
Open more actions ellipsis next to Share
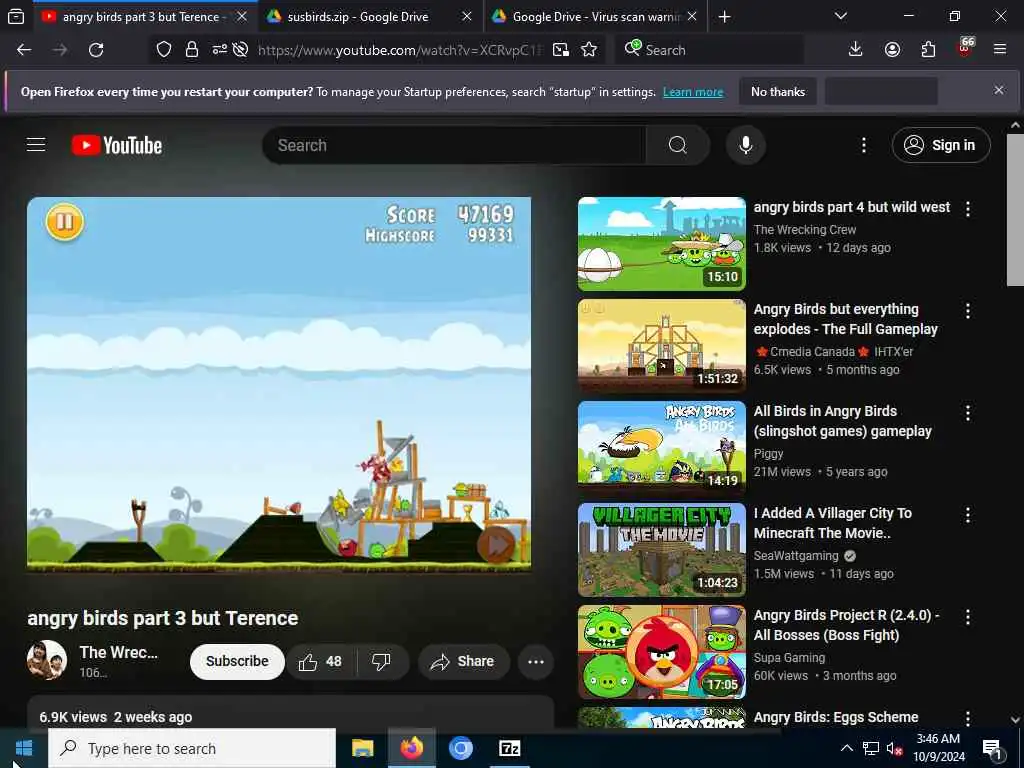tap(536, 662)
